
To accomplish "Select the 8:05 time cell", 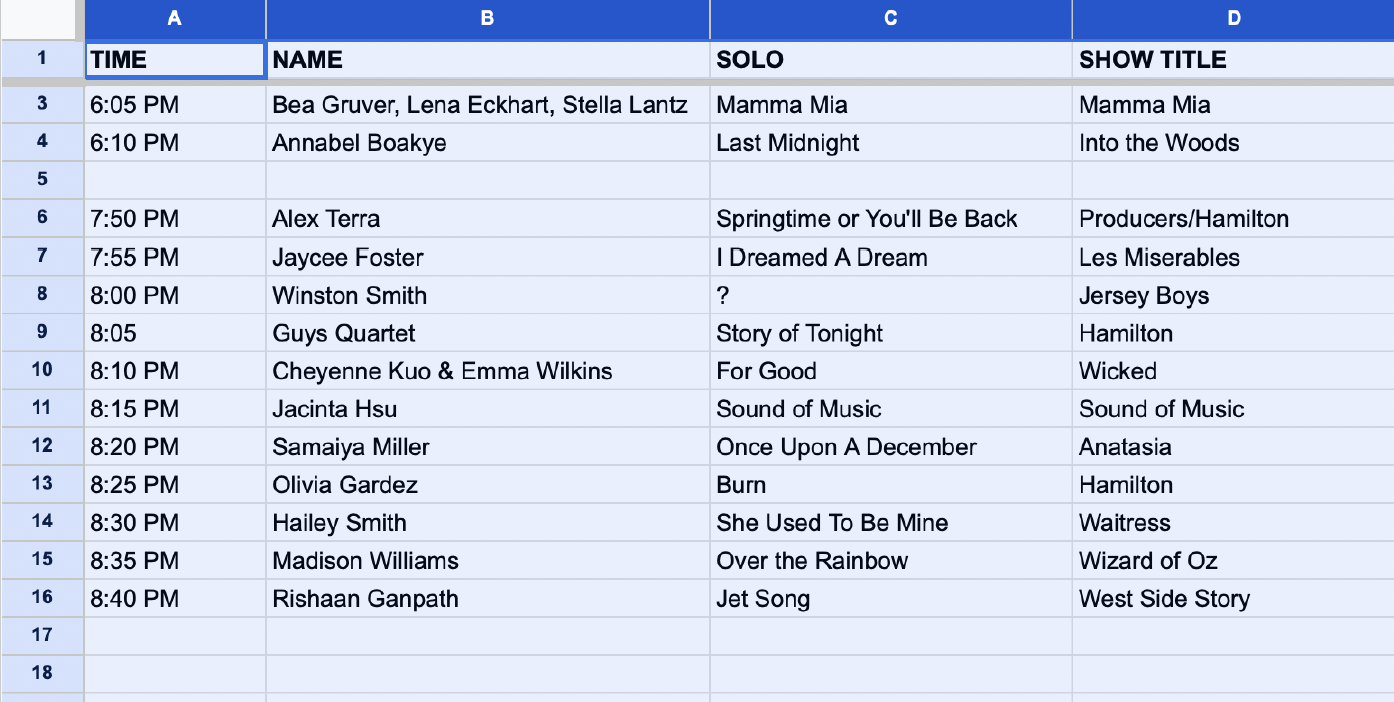I will point(175,333).
